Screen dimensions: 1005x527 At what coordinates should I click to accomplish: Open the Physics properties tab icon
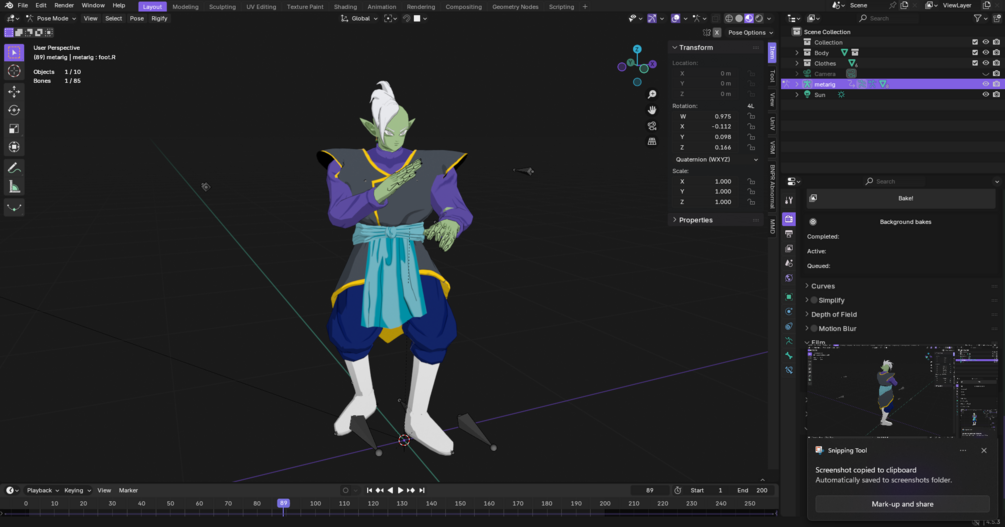point(789,312)
